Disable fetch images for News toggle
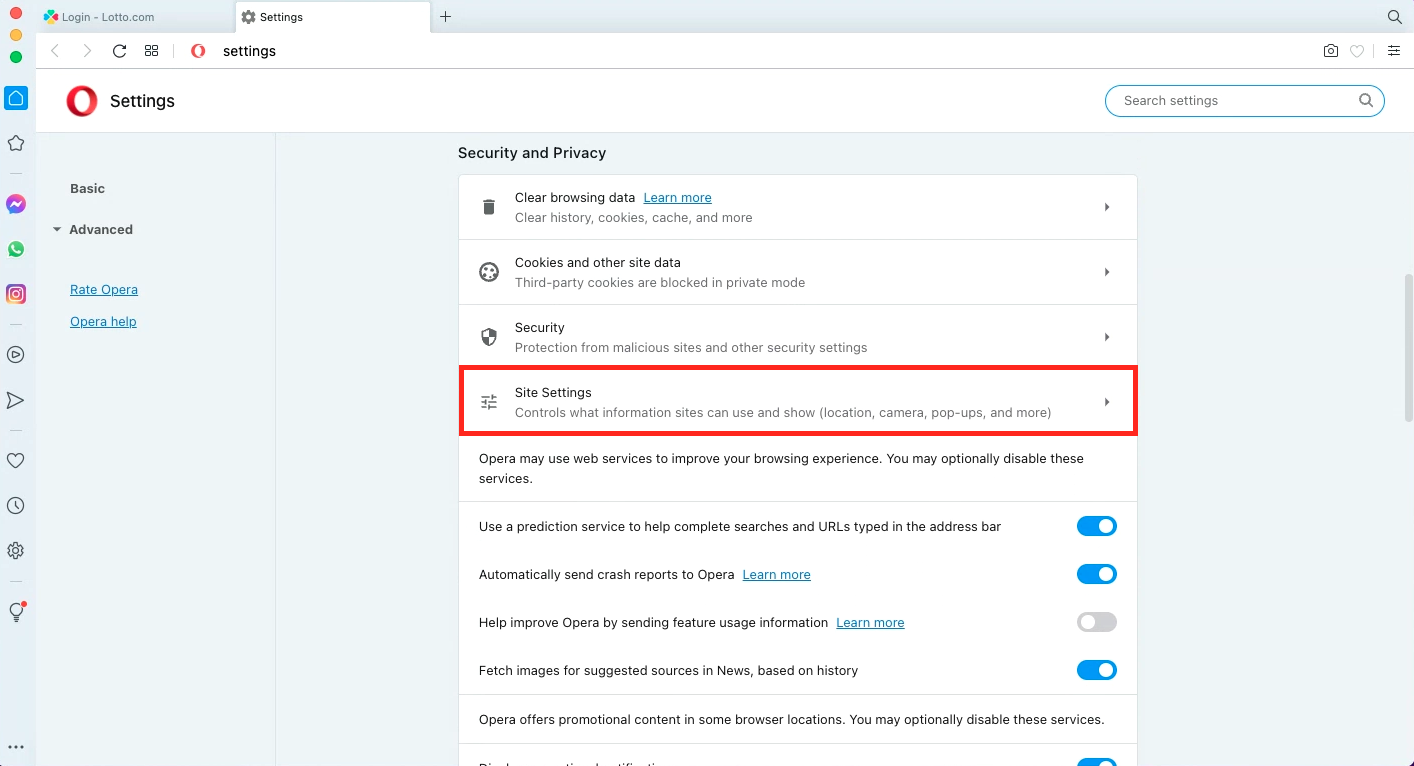Image resolution: width=1414 pixels, height=766 pixels. click(1097, 670)
